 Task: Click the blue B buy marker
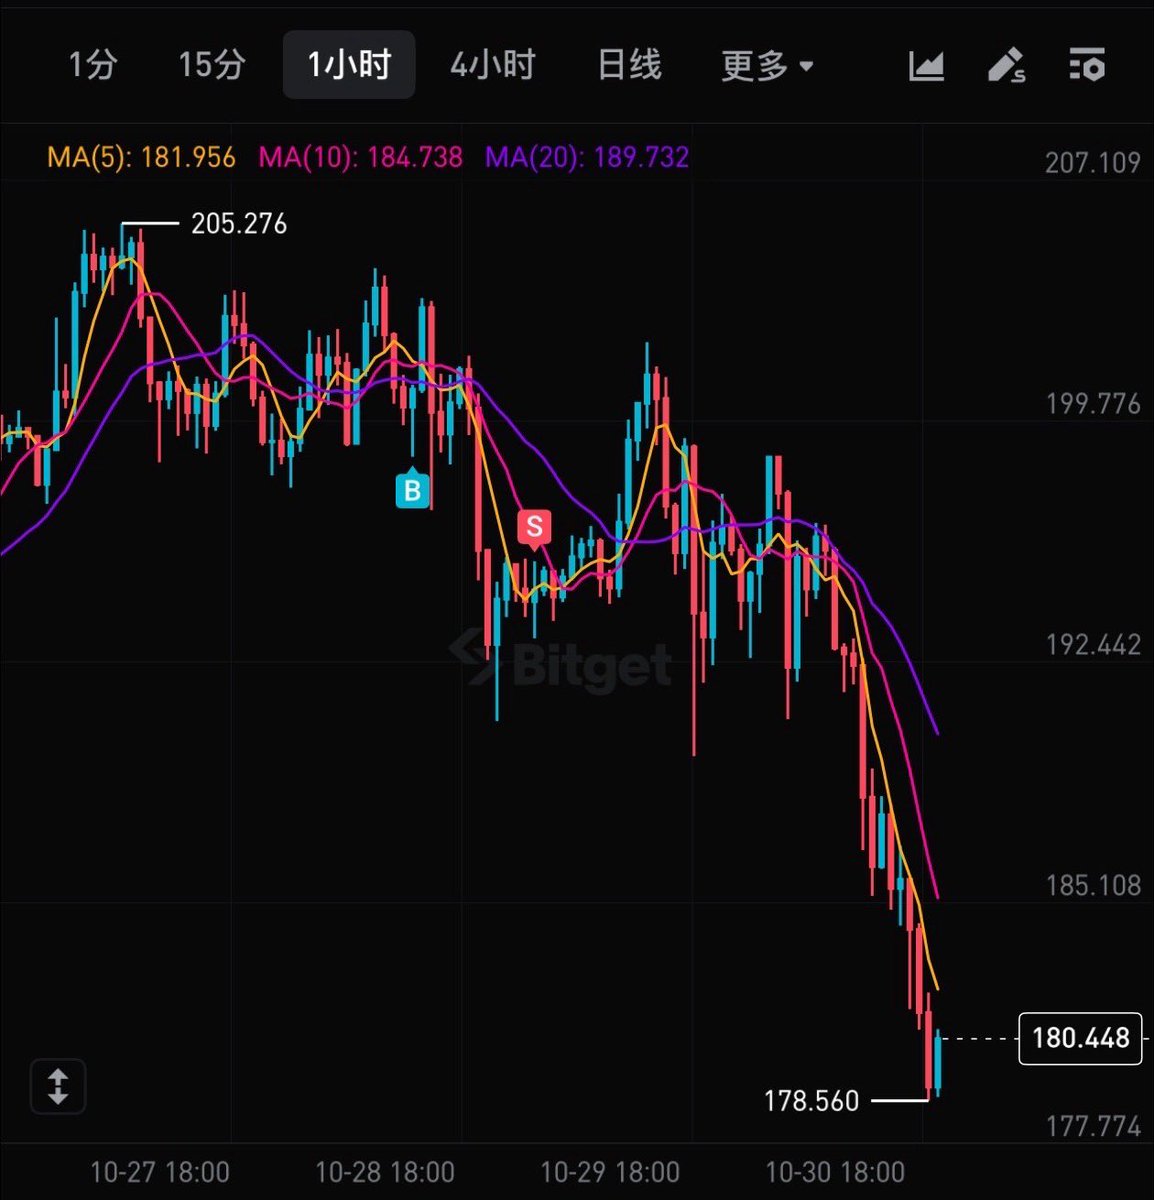click(x=412, y=489)
